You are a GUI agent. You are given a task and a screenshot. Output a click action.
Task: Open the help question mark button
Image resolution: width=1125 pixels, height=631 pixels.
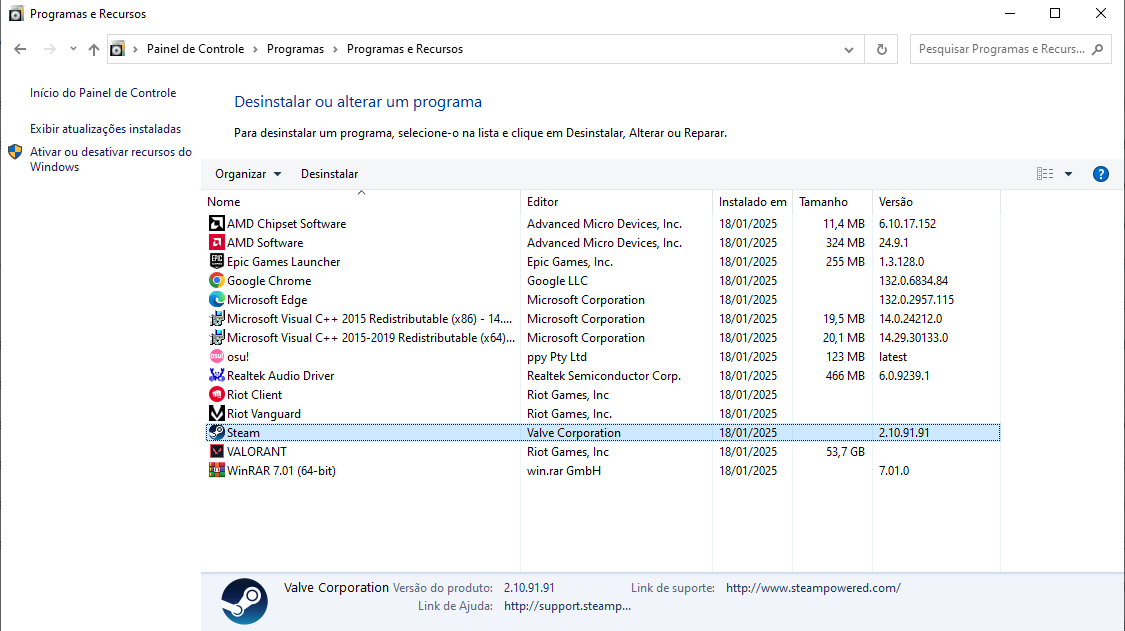tap(1101, 174)
